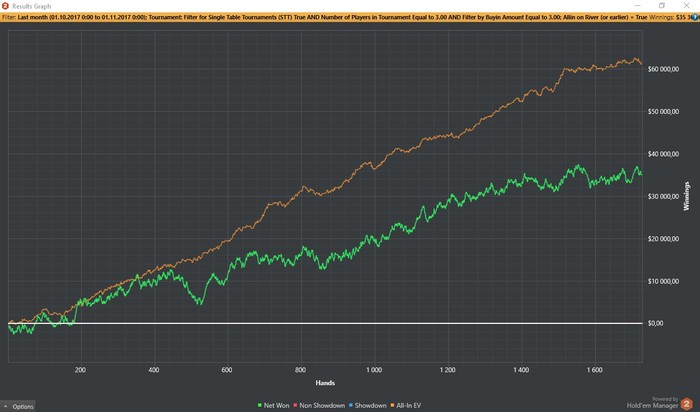
Task: Click the Hold'em Manager 2 logo icon
Action: (687, 404)
